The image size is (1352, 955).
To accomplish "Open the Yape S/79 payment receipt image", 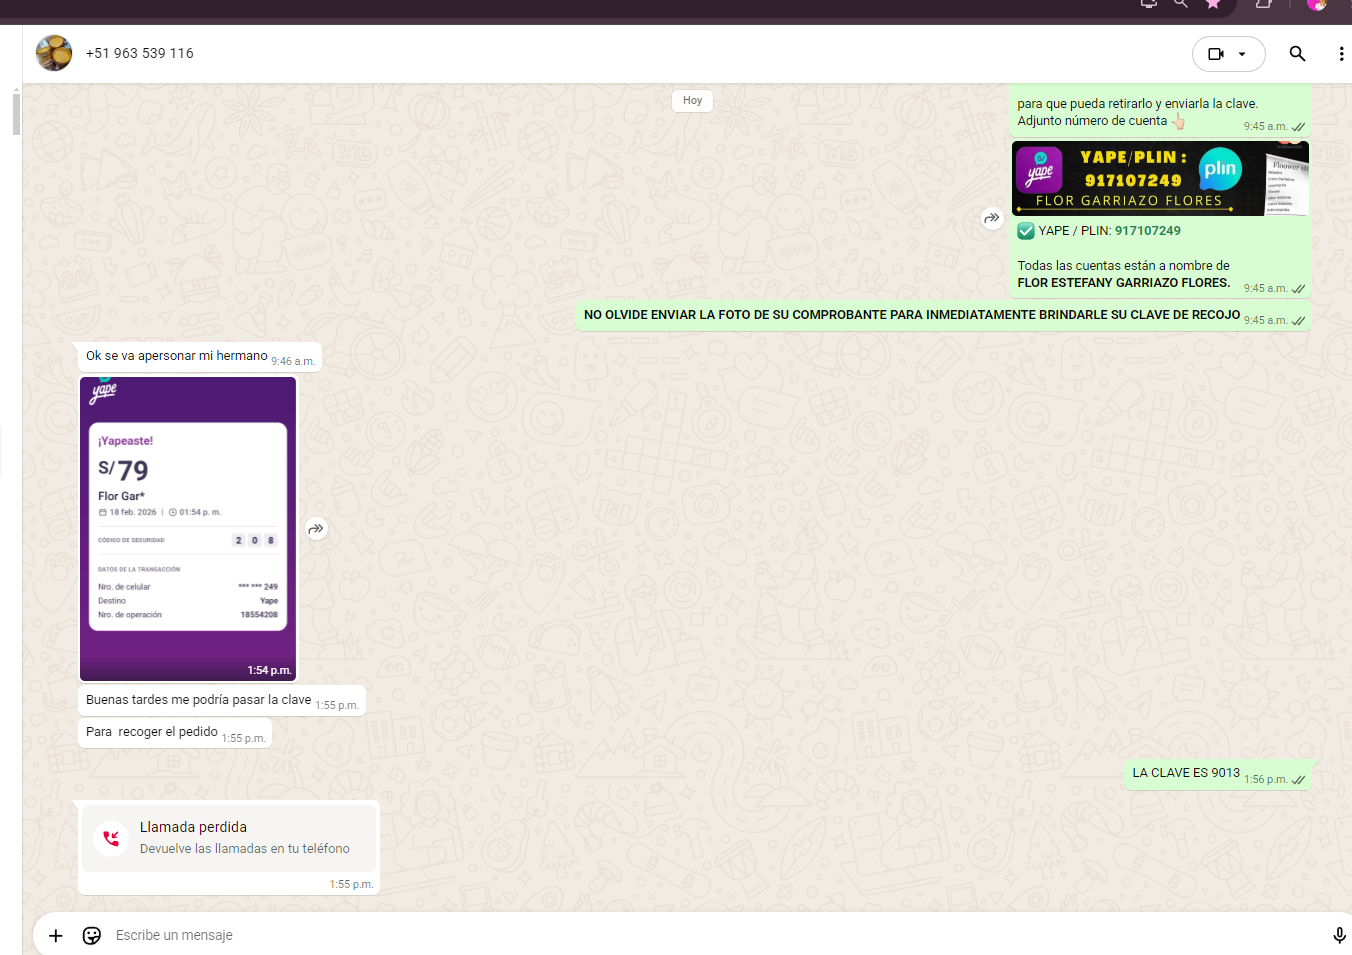I will [188, 528].
